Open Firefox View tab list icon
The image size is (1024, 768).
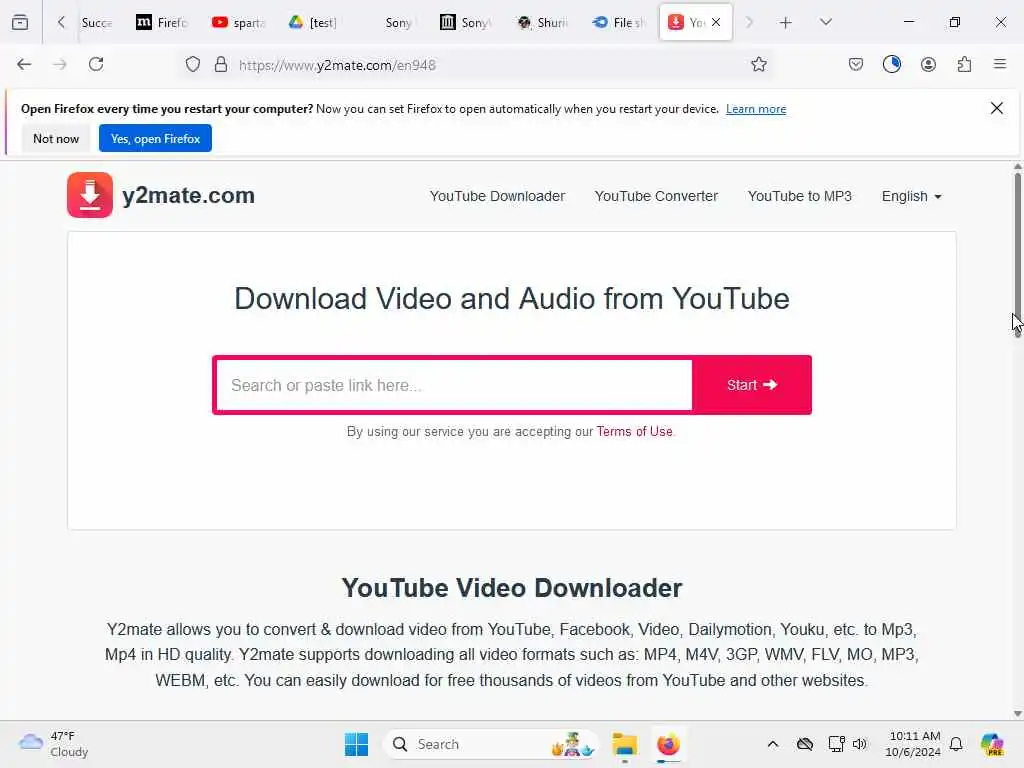tap(20, 22)
